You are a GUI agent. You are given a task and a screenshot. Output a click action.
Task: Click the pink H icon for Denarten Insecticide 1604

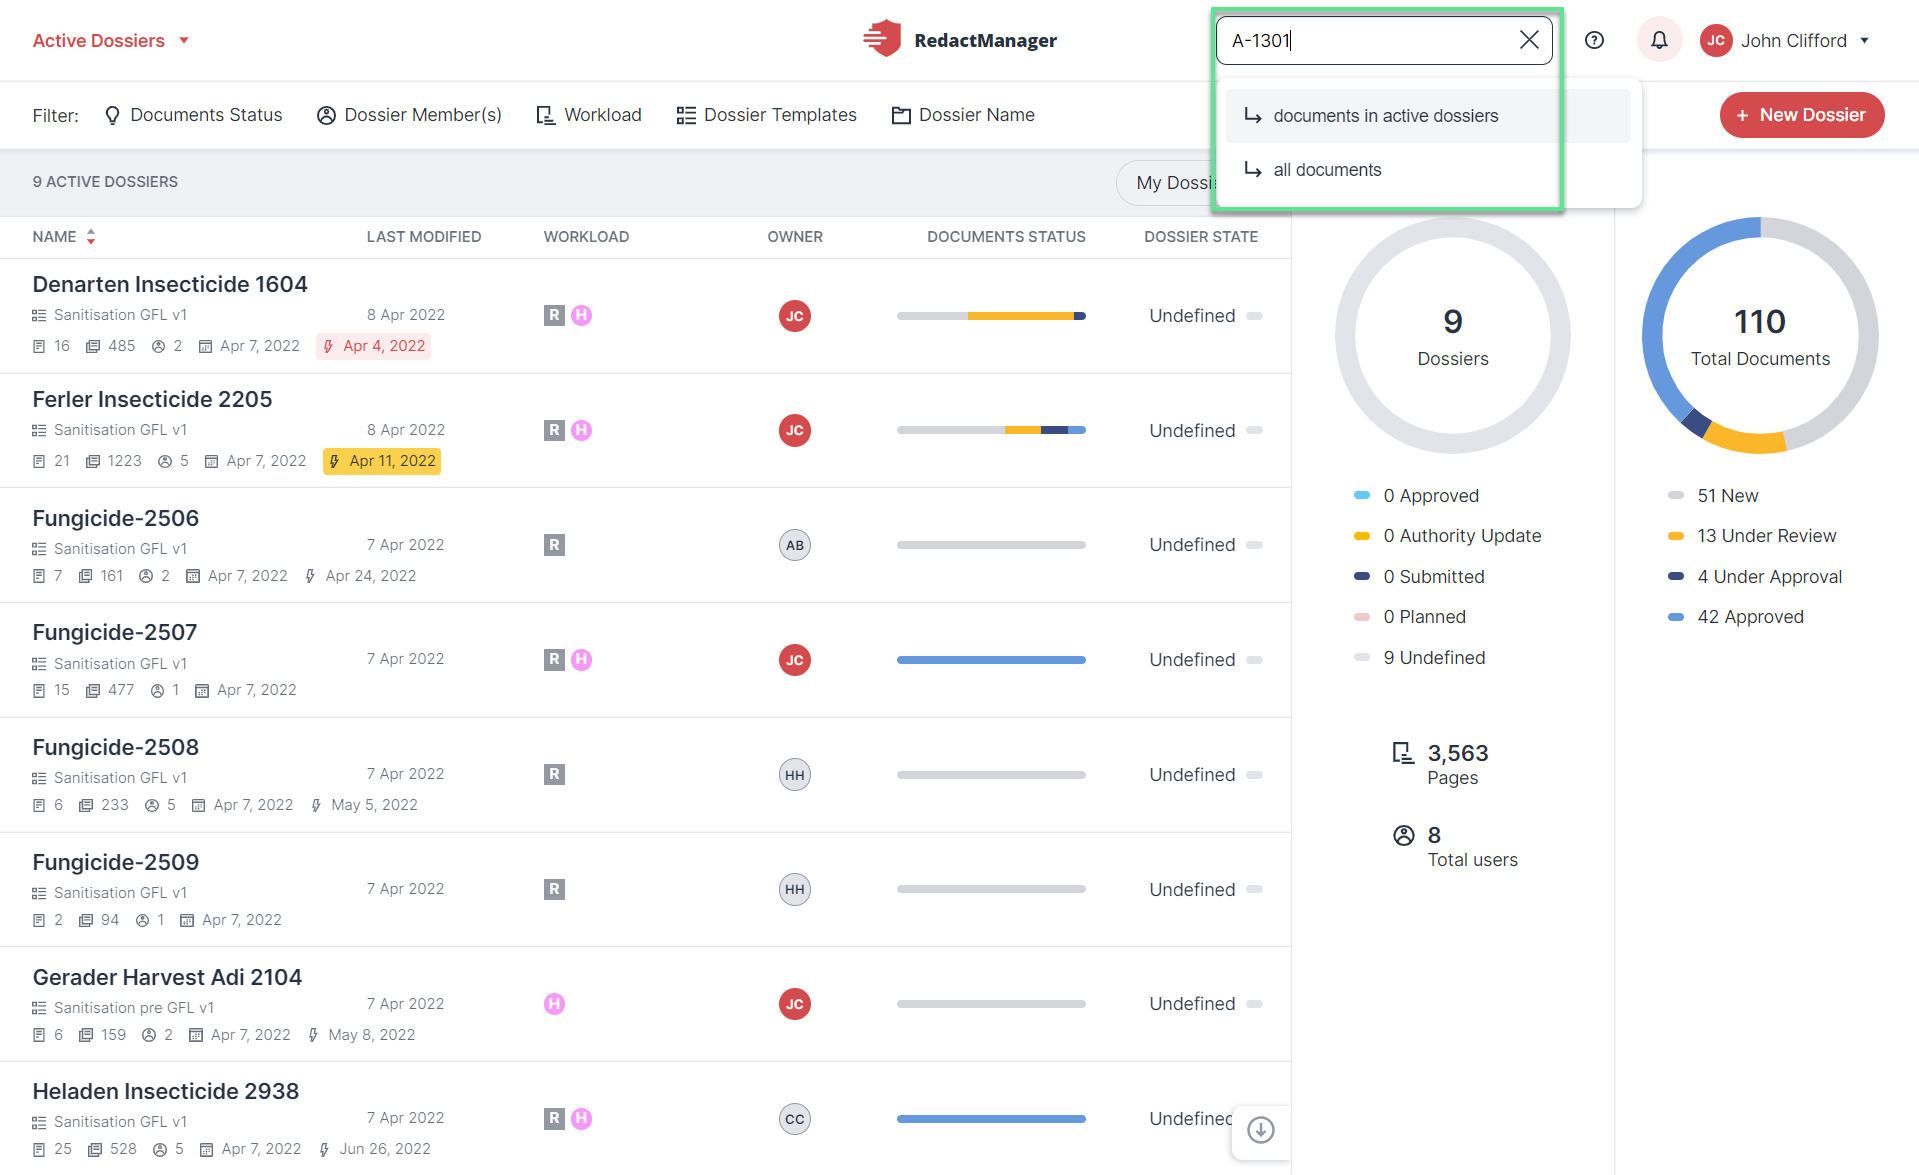click(582, 316)
